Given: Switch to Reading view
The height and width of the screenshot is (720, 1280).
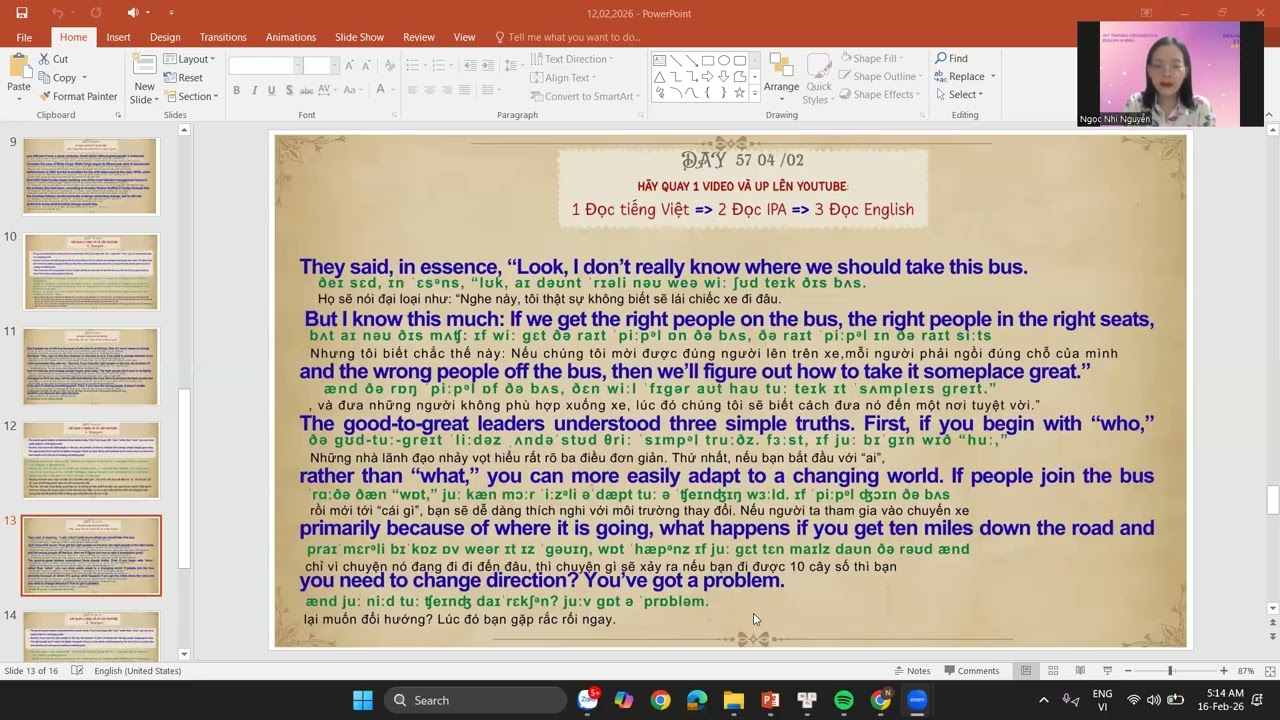Looking at the screenshot, I should pyautogui.click(x=1080, y=671).
